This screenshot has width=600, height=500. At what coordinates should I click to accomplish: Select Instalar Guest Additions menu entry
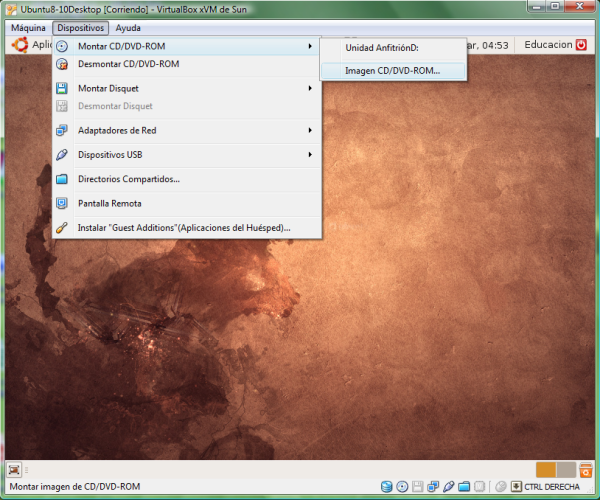pyautogui.click(x=184, y=227)
